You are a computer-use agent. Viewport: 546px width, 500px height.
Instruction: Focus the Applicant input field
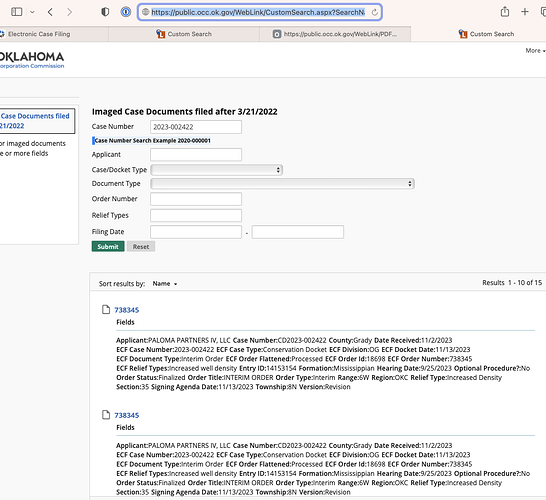coord(196,155)
